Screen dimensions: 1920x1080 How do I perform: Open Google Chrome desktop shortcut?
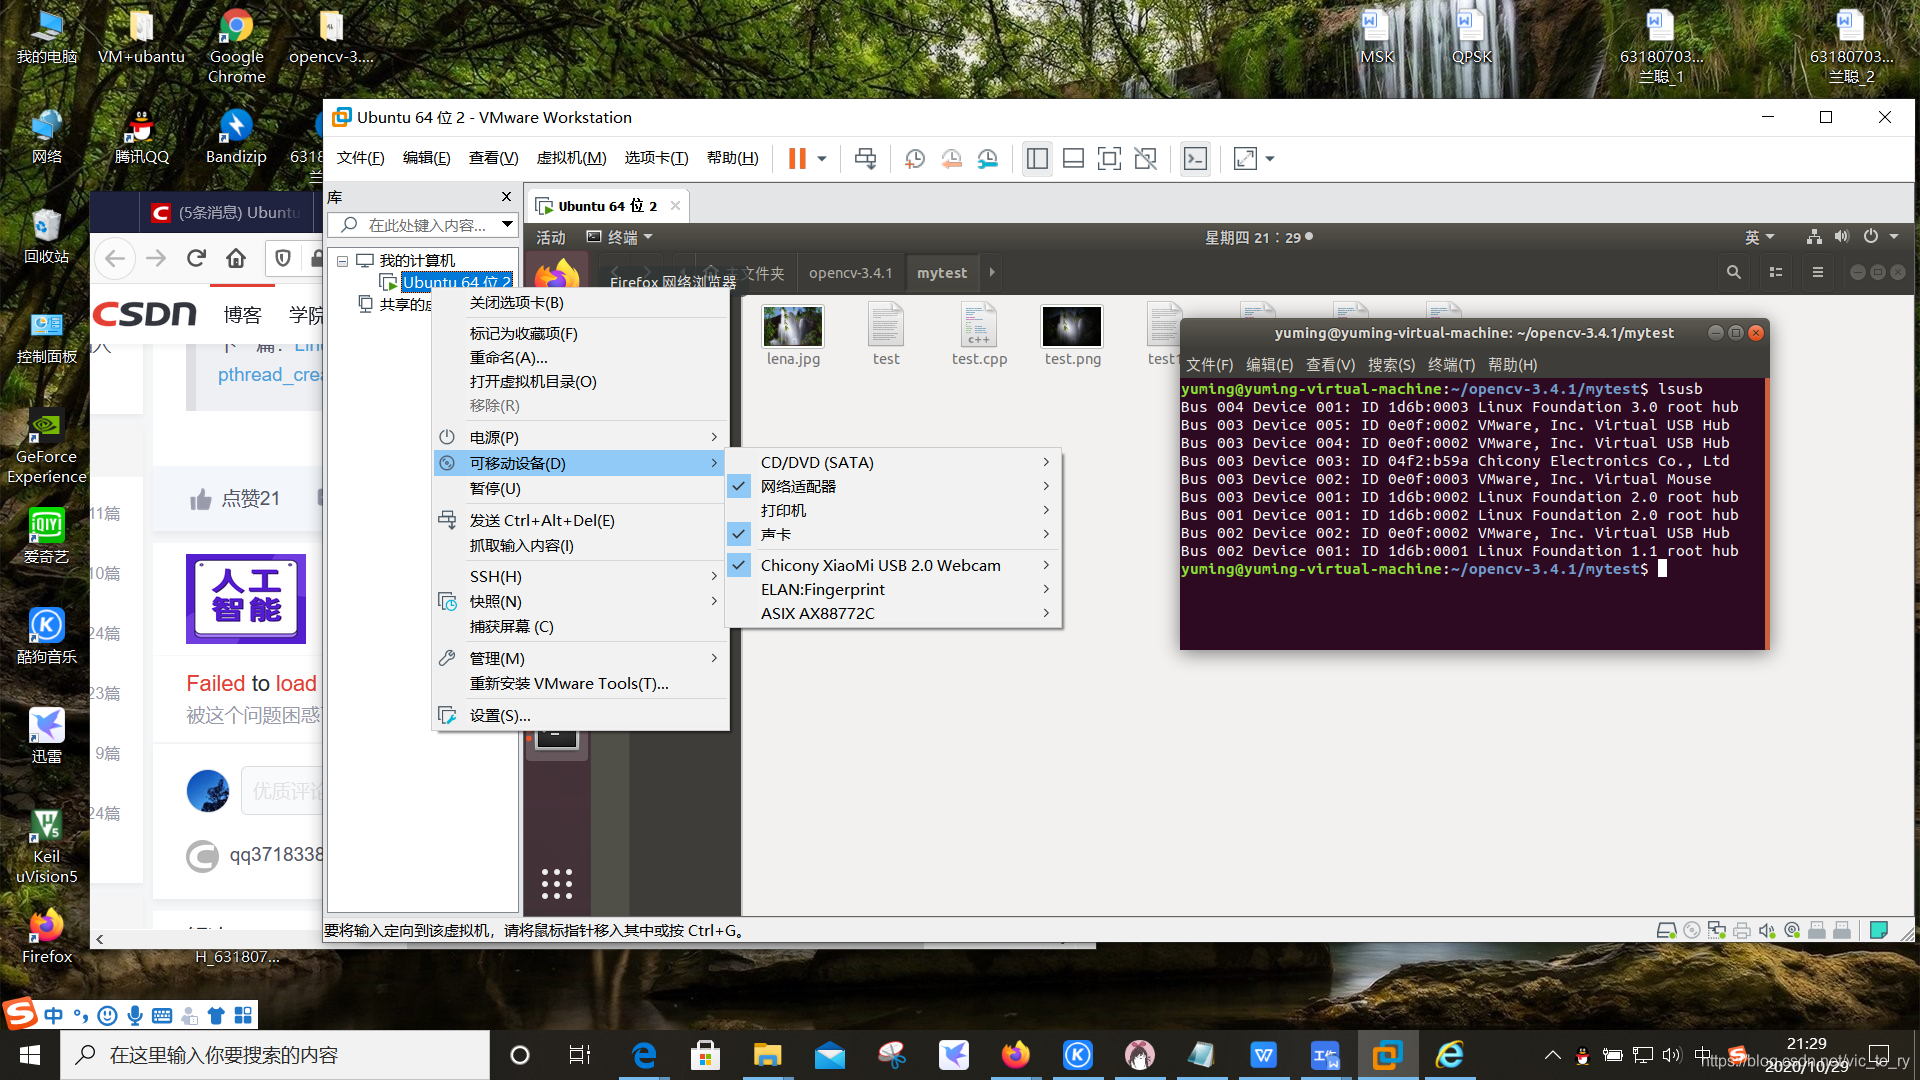[236, 46]
